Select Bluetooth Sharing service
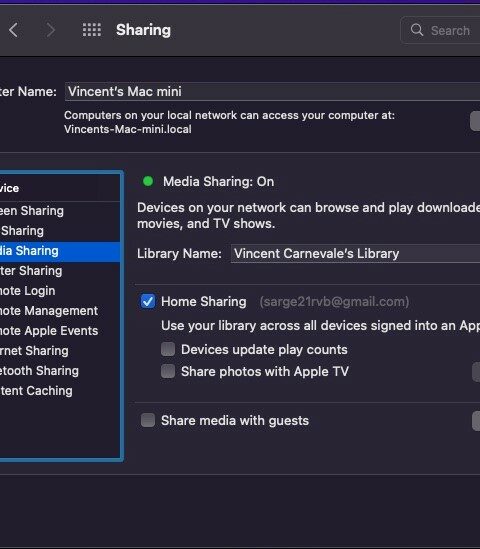 (x=60, y=371)
